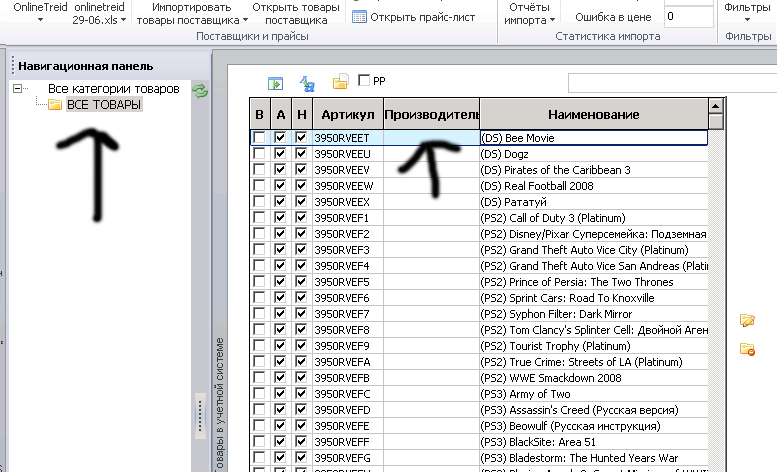The height and width of the screenshot is (472, 777).
Task: Select (PS3) Army of Two cell
Action: point(594,394)
